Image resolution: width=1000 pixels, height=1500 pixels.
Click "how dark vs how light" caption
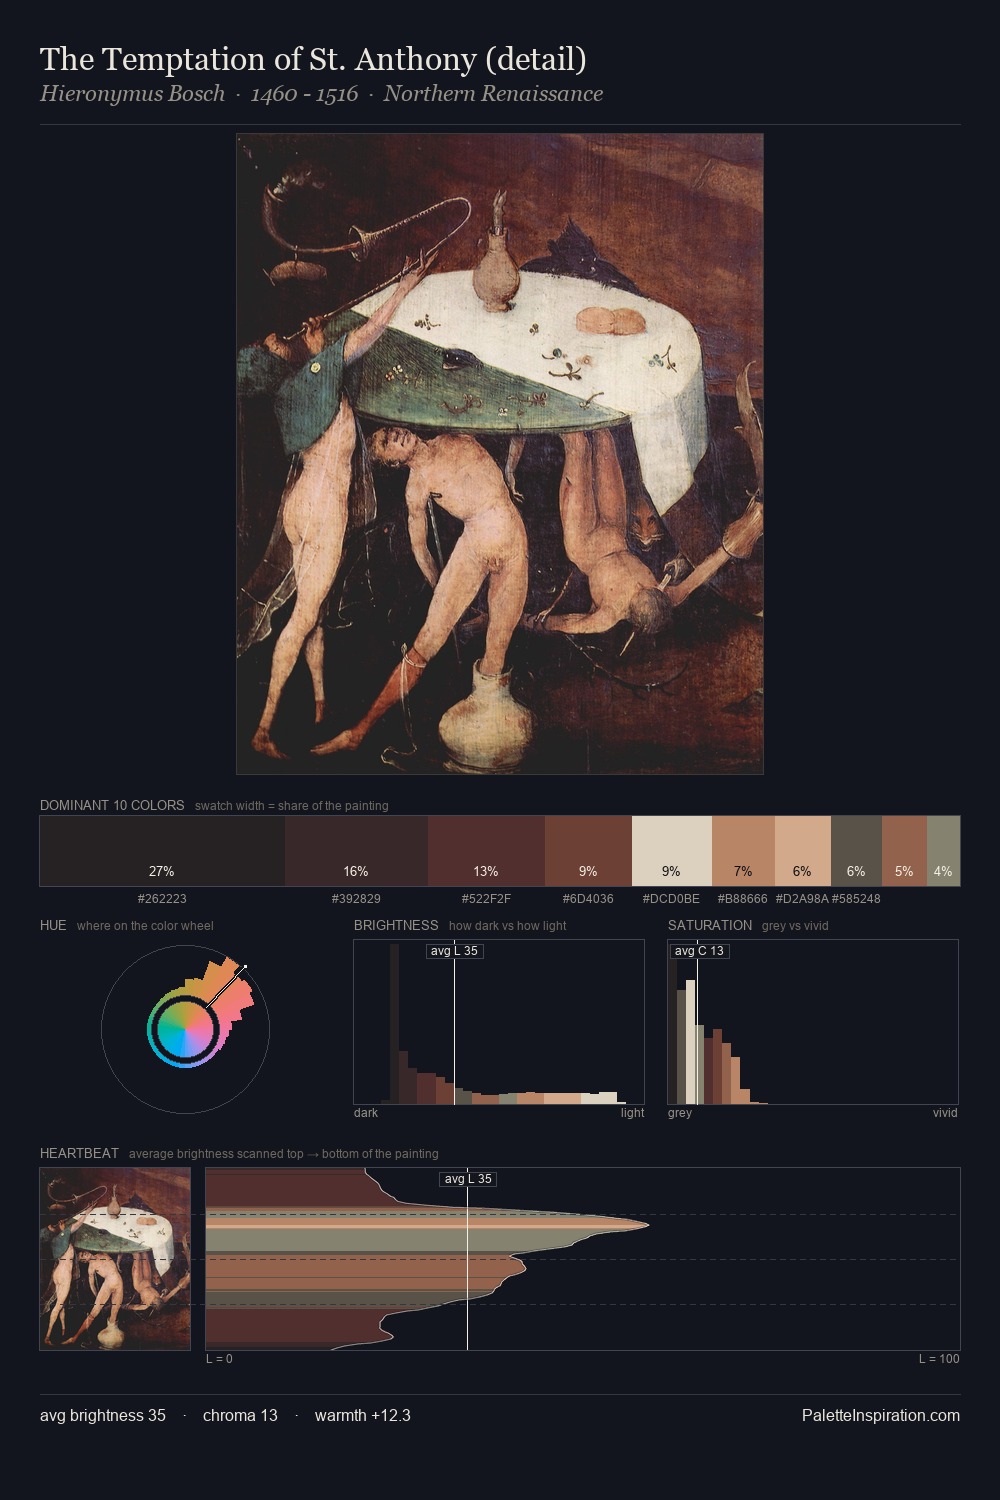tap(507, 926)
